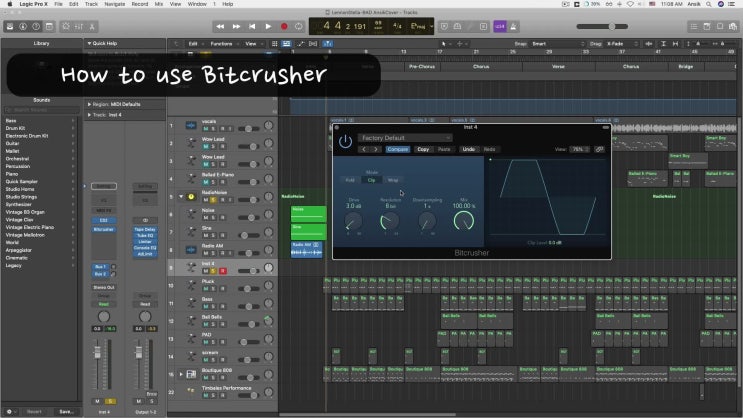The width and height of the screenshot is (743, 418).
Task: Click the Save button in the Library
Action: click(66, 412)
